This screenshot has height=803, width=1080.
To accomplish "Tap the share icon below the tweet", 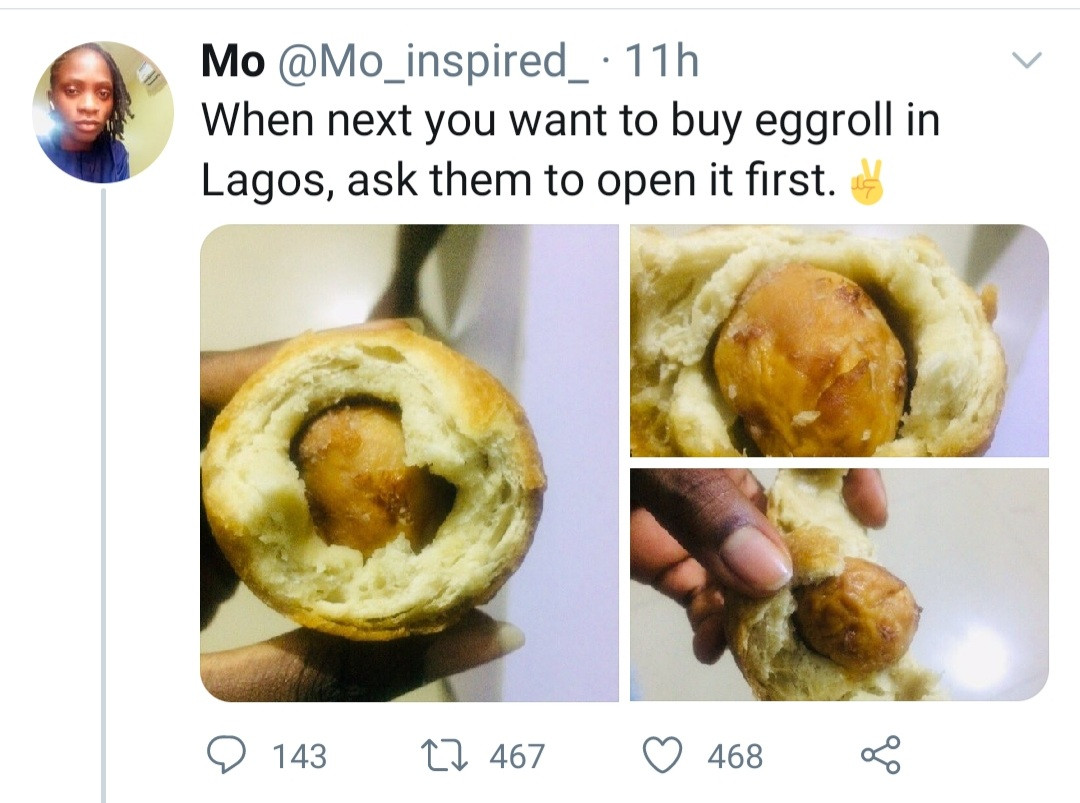I will tap(880, 754).
